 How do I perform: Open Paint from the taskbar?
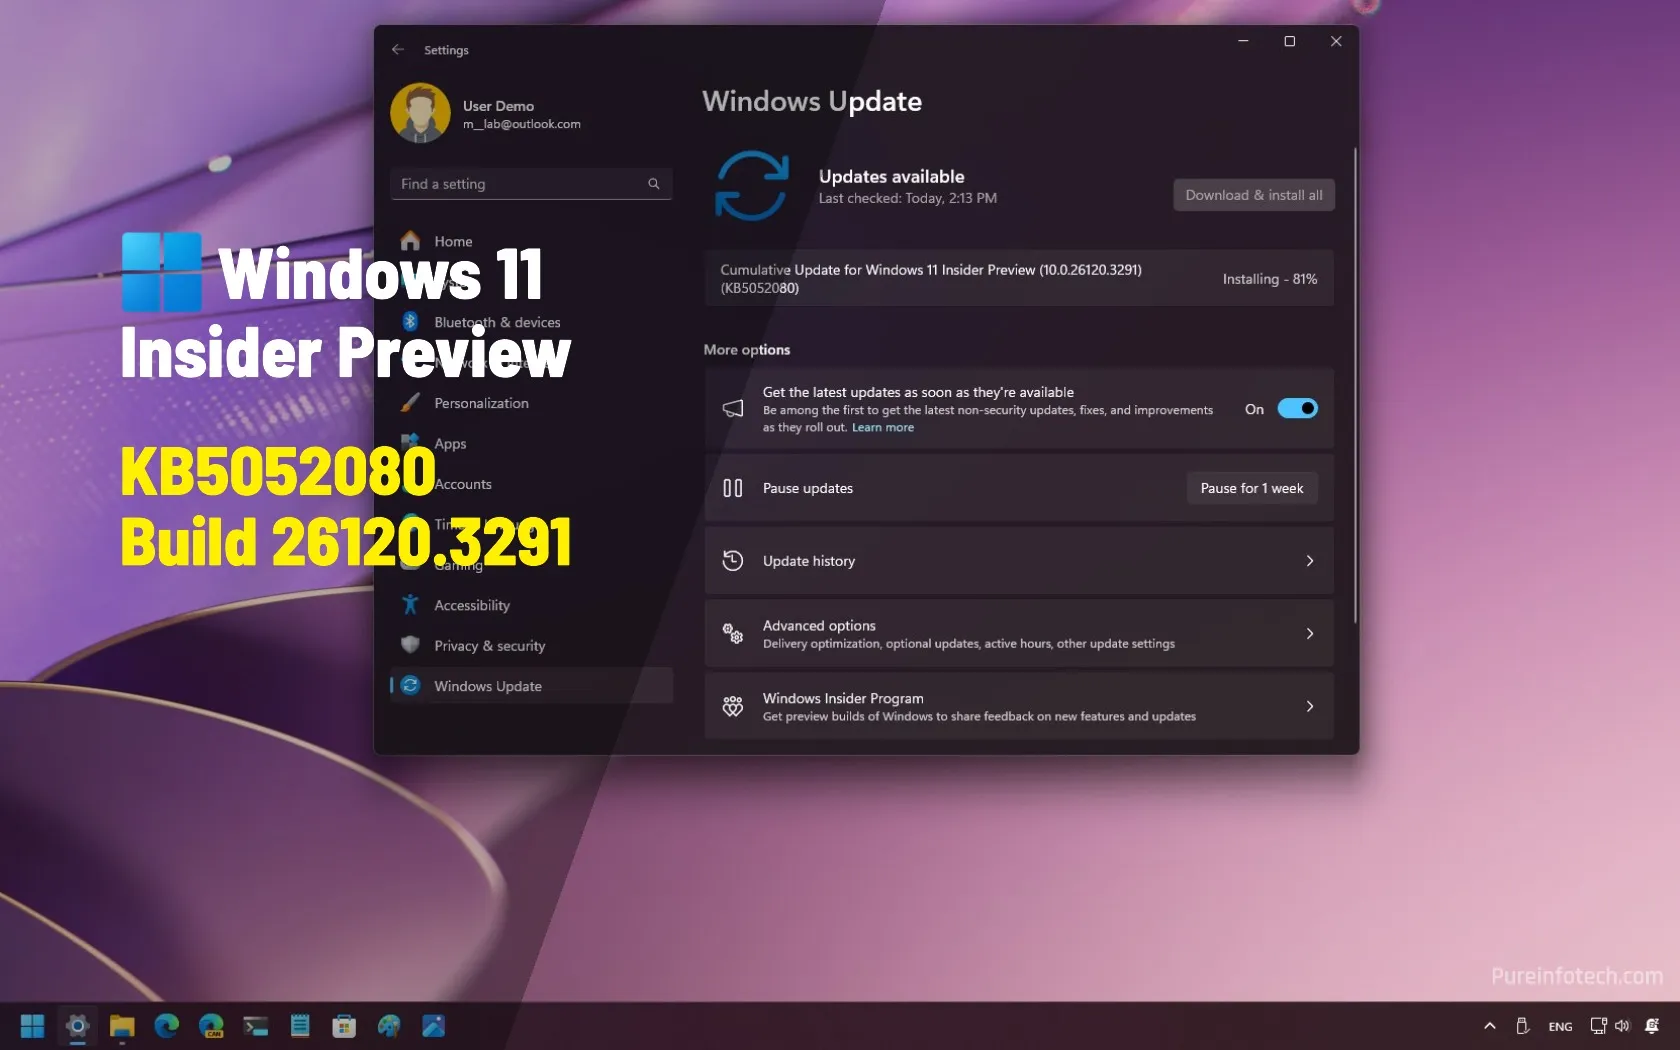389,1026
